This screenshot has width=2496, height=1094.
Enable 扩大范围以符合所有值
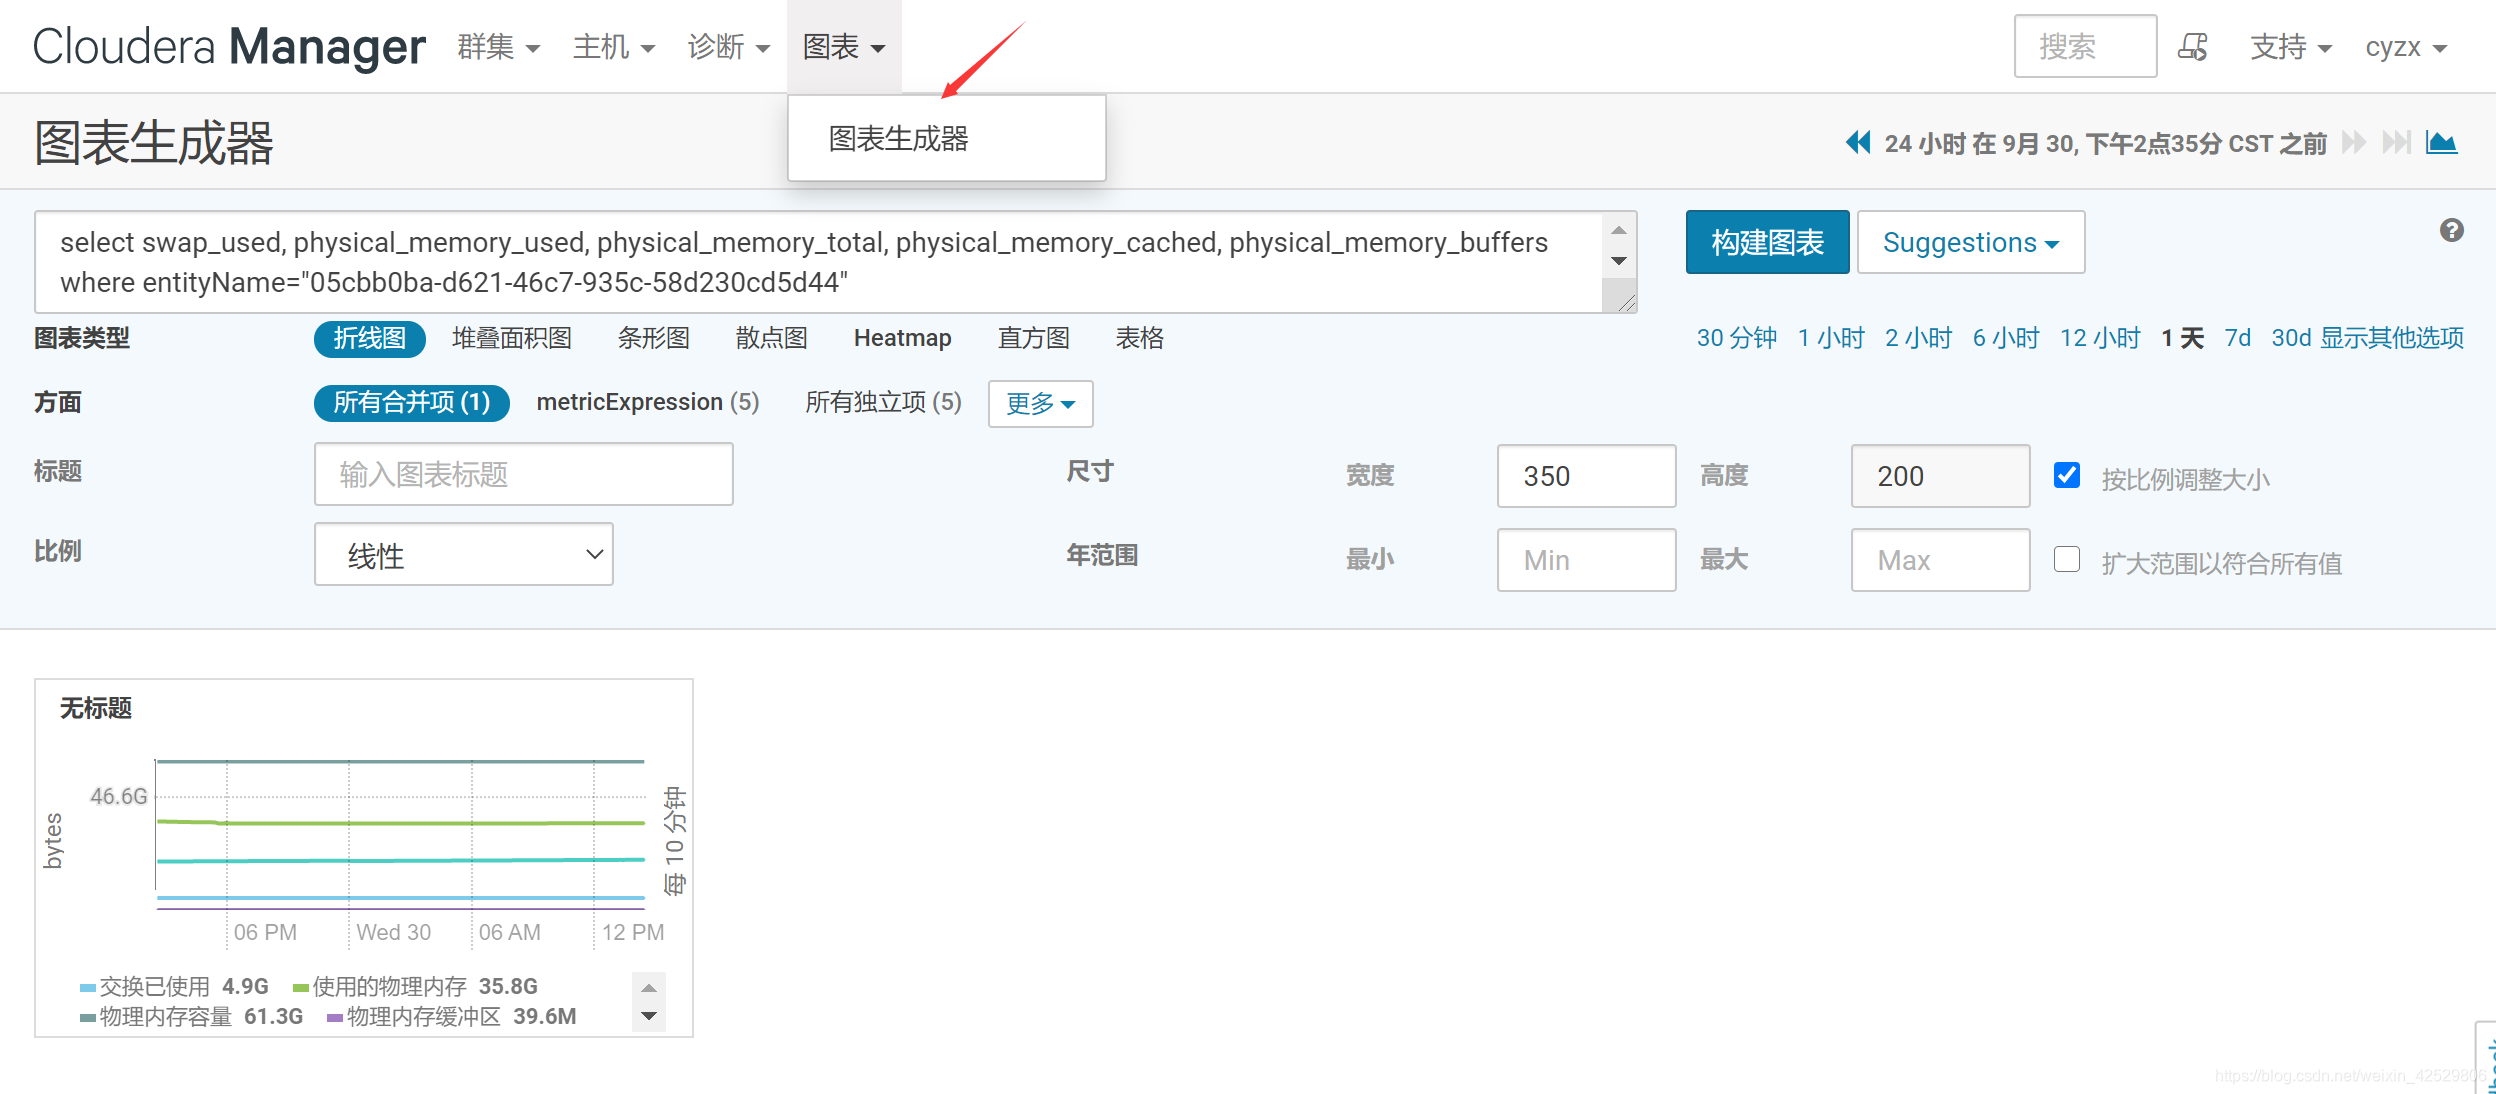2067,560
